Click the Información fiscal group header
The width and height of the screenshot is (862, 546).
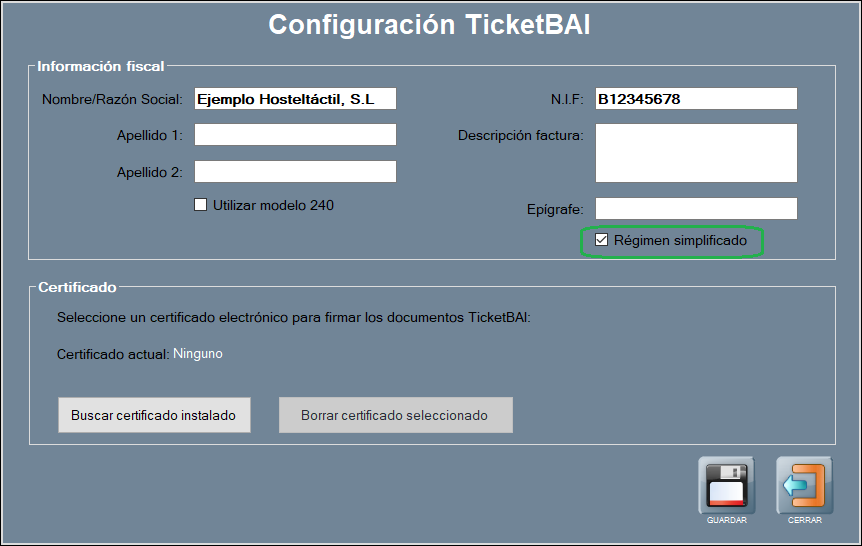[x=101, y=67]
